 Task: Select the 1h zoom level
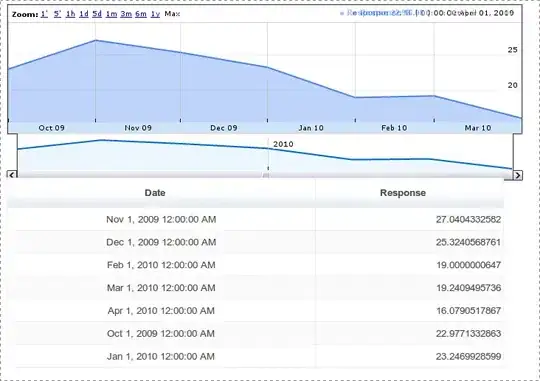pos(70,14)
